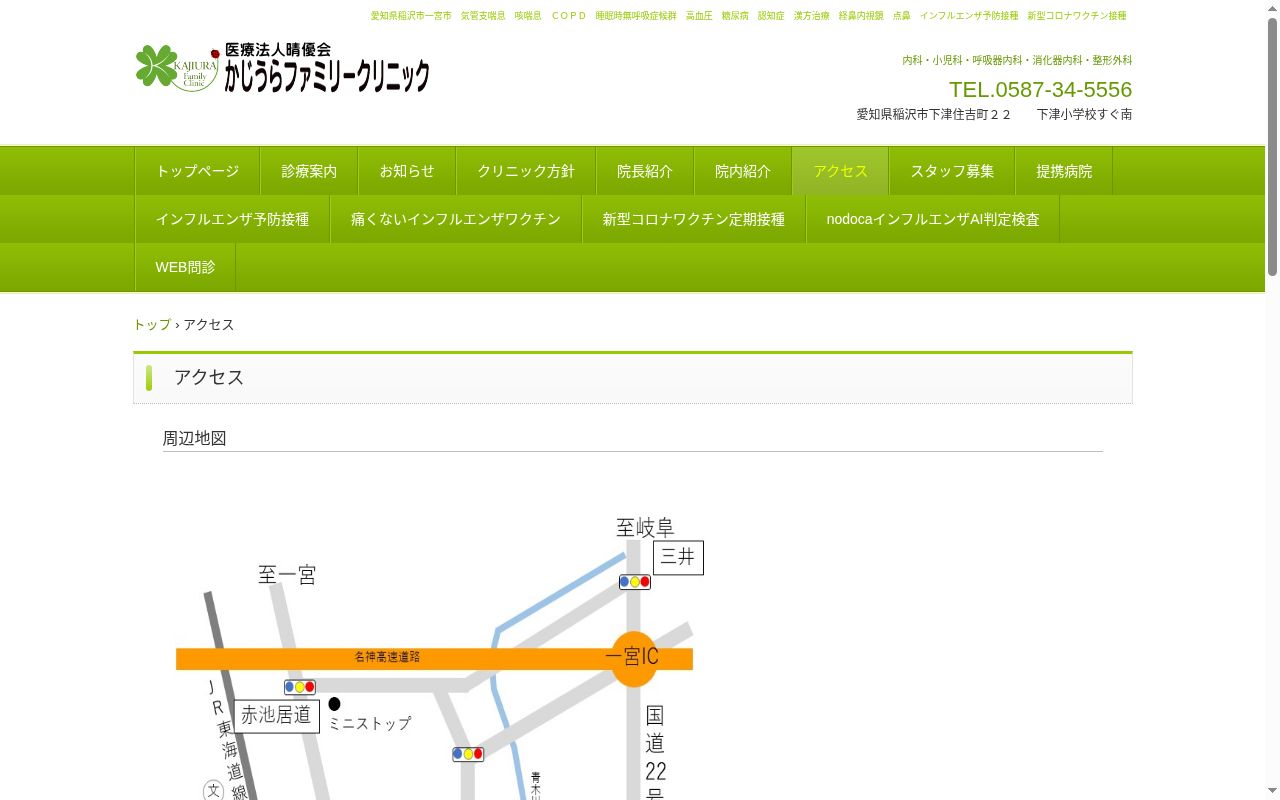Click the 咳喘息 top link
Viewport: 1280px width, 800px height.
pyautogui.click(x=528, y=16)
